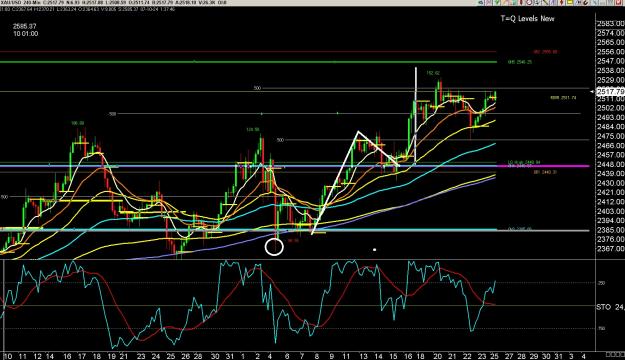
Task: Select the white circle drawn below the candles
Action: click(274, 247)
